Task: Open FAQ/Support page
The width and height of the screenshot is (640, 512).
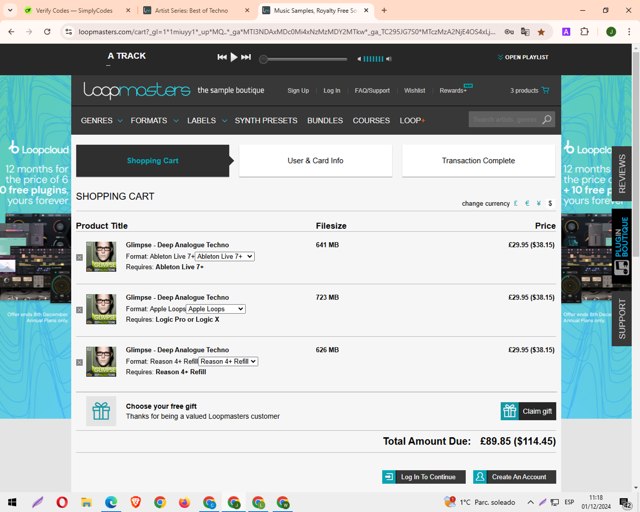Action: [372, 91]
